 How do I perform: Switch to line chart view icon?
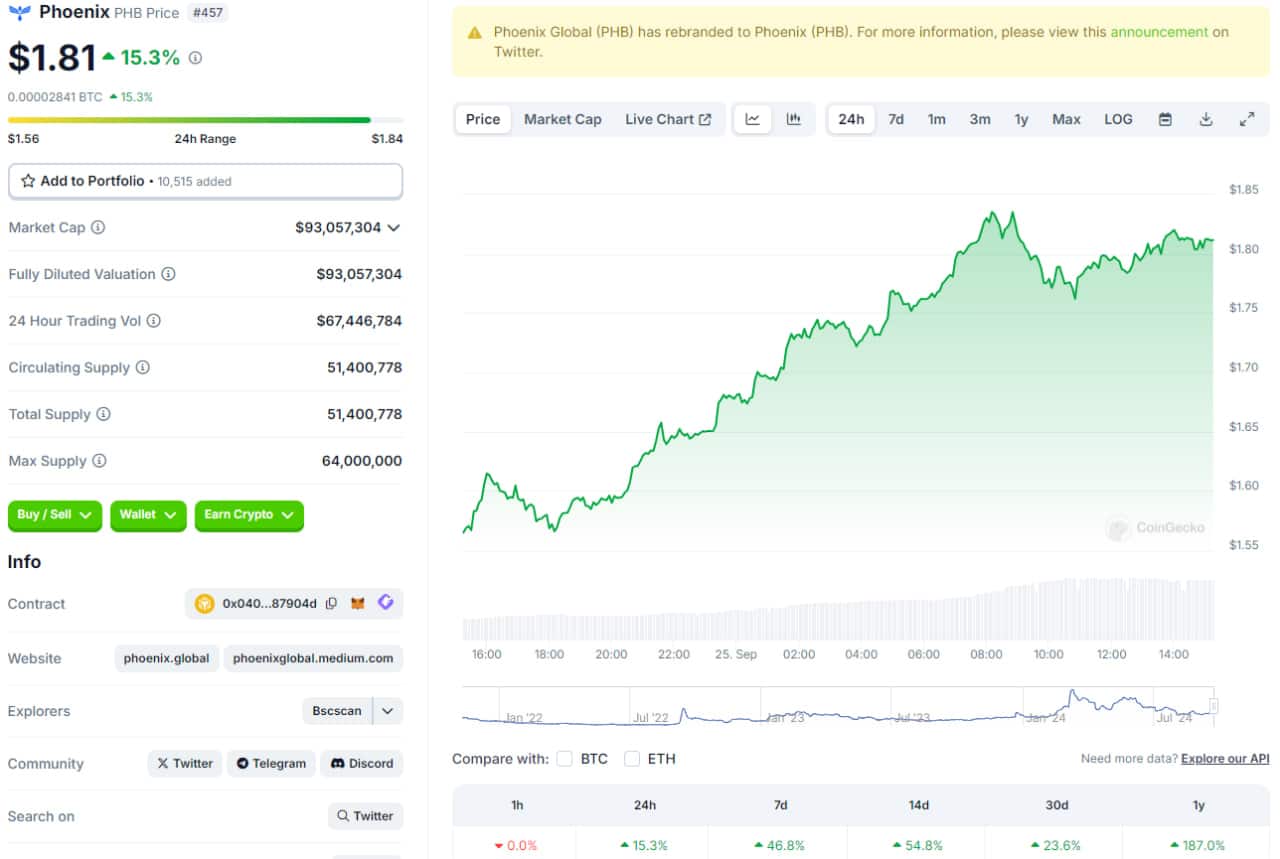(x=753, y=119)
